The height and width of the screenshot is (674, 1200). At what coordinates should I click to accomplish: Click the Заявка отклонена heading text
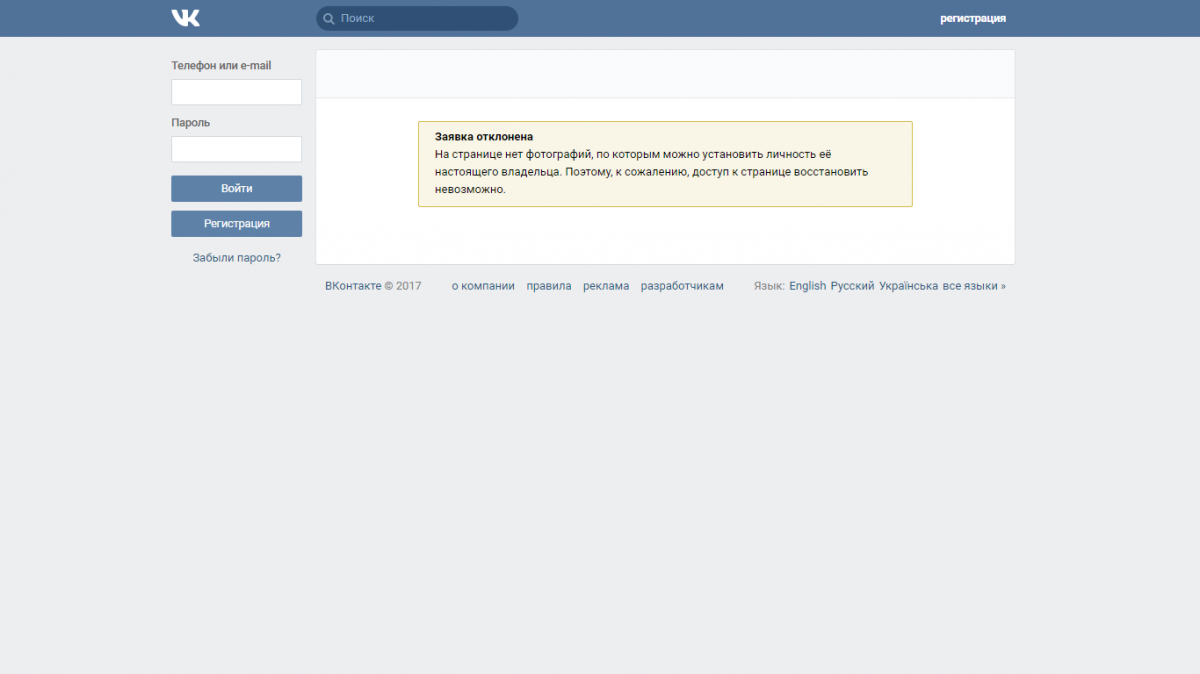[x=484, y=137]
